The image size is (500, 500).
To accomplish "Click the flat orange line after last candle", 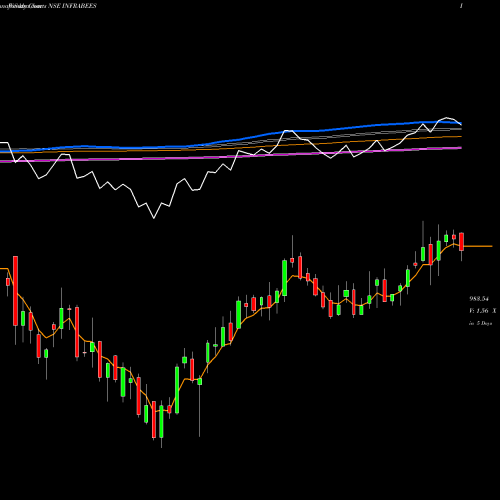I will click(x=478, y=246).
